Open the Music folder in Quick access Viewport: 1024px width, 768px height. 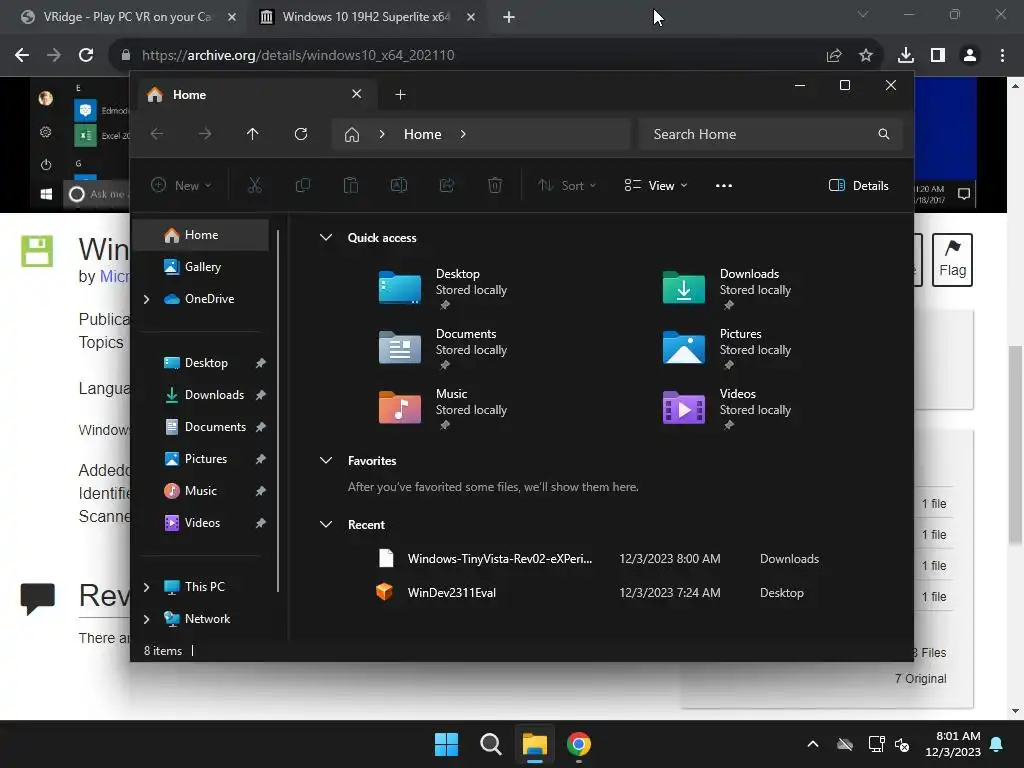[x=443, y=408]
